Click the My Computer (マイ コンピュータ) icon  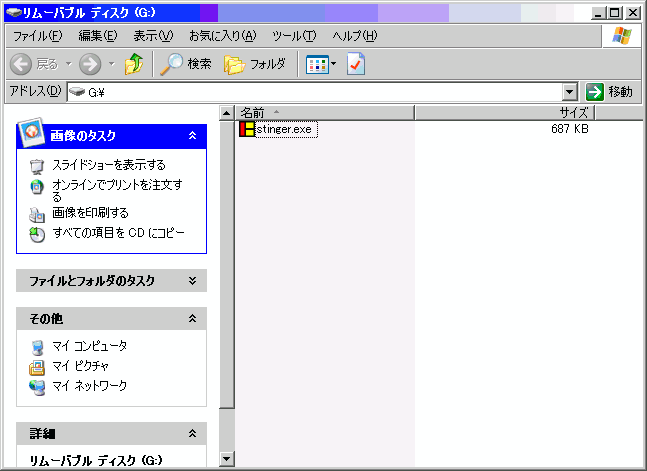click(37, 347)
